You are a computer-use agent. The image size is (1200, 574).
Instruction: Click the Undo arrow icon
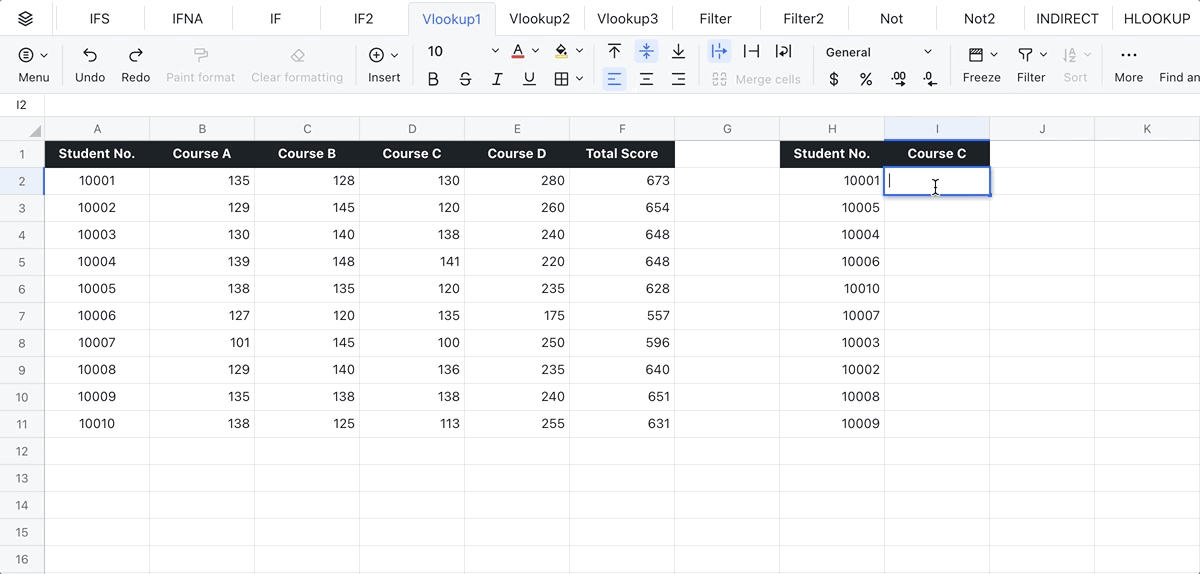[90, 55]
